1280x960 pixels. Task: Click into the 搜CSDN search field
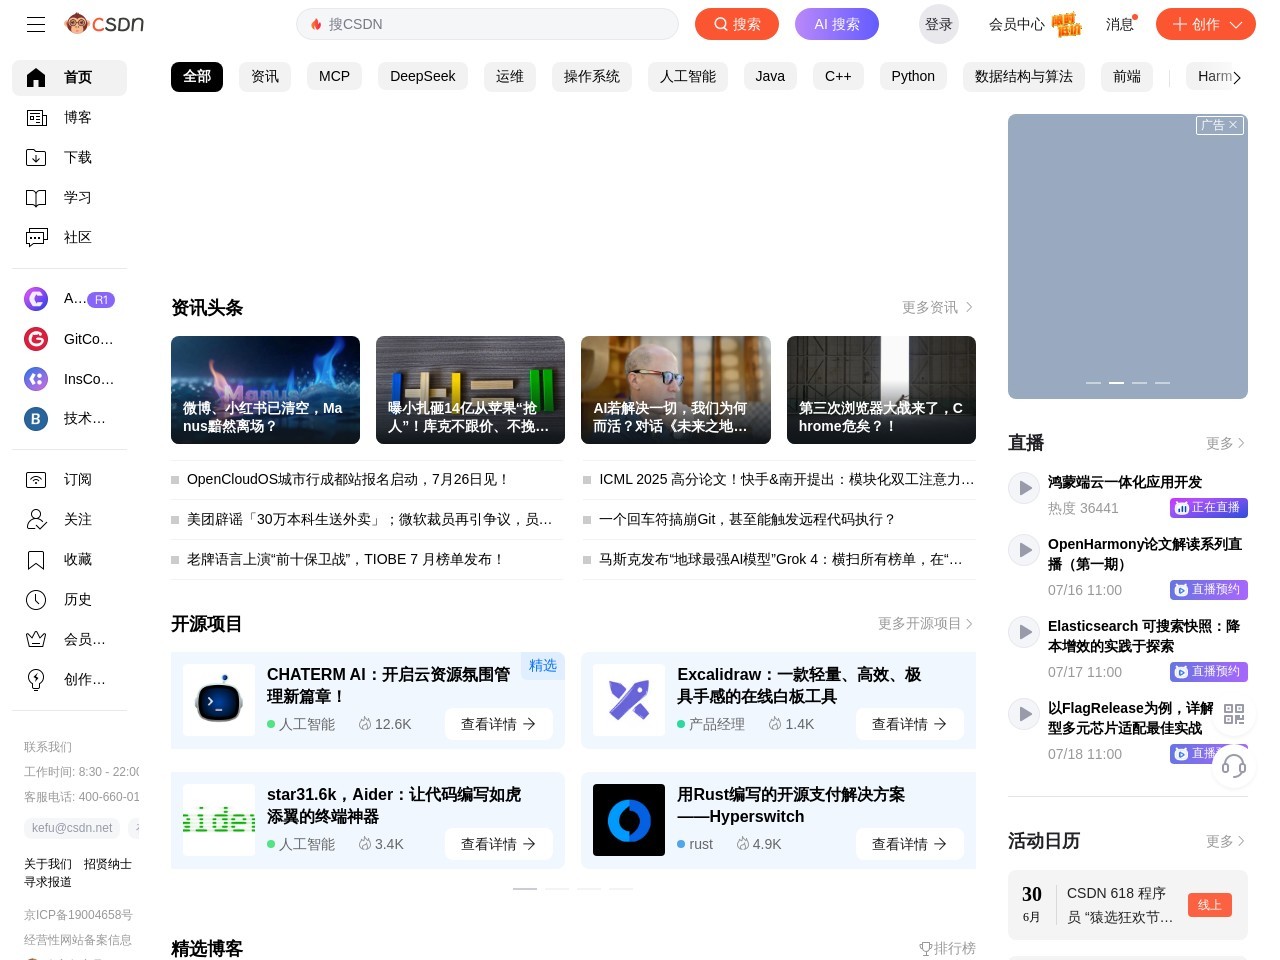point(487,24)
